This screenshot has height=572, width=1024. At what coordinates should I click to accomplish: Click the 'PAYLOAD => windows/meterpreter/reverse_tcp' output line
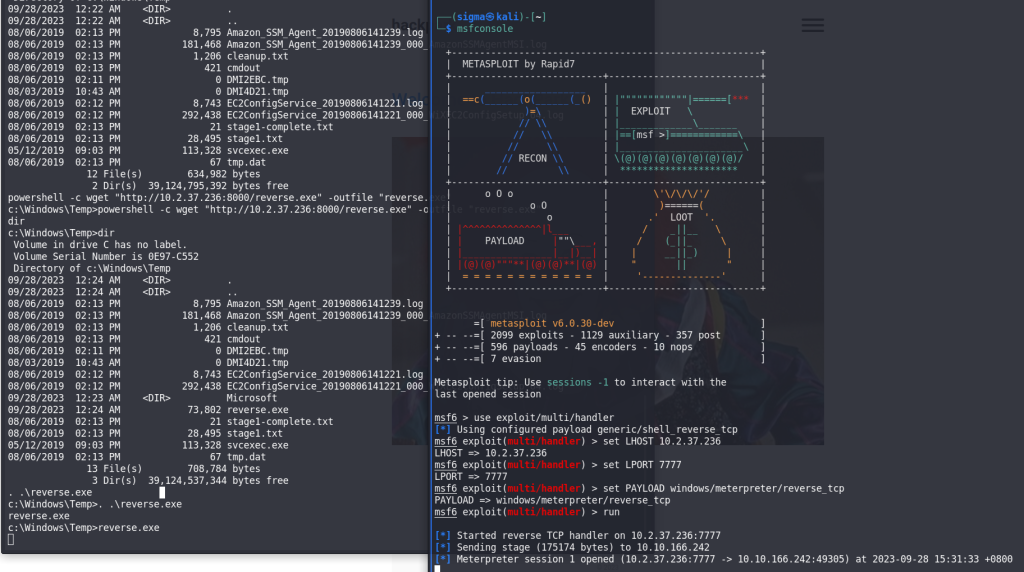(552, 500)
